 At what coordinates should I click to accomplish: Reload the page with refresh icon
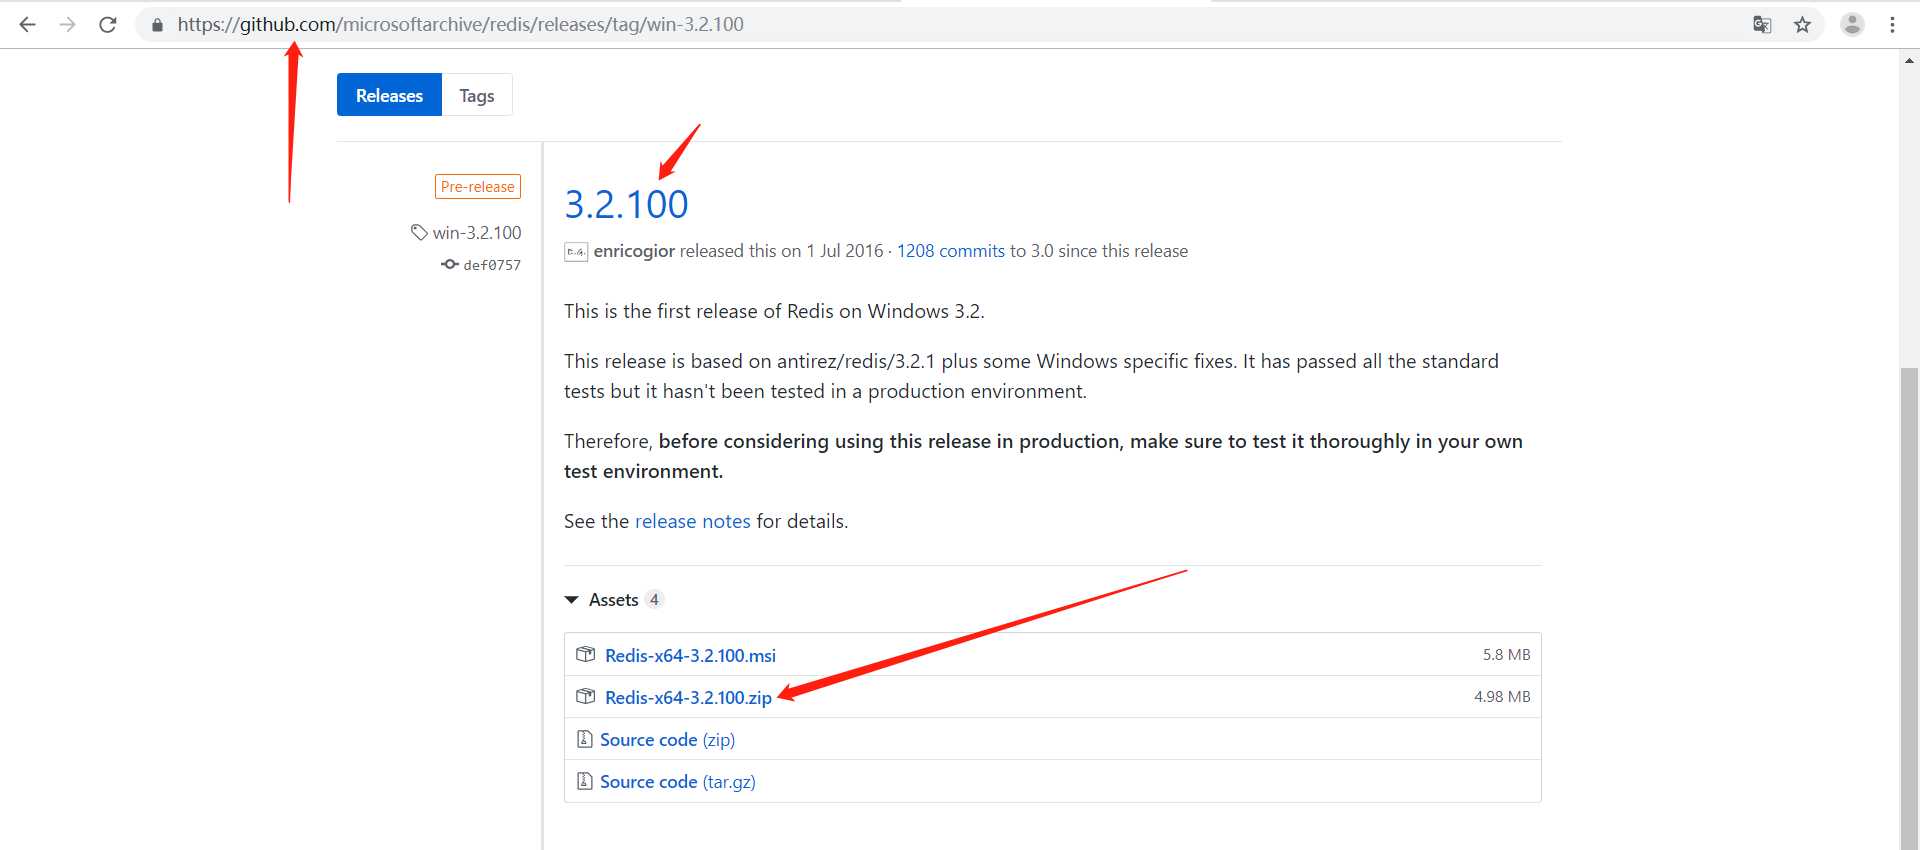[108, 24]
